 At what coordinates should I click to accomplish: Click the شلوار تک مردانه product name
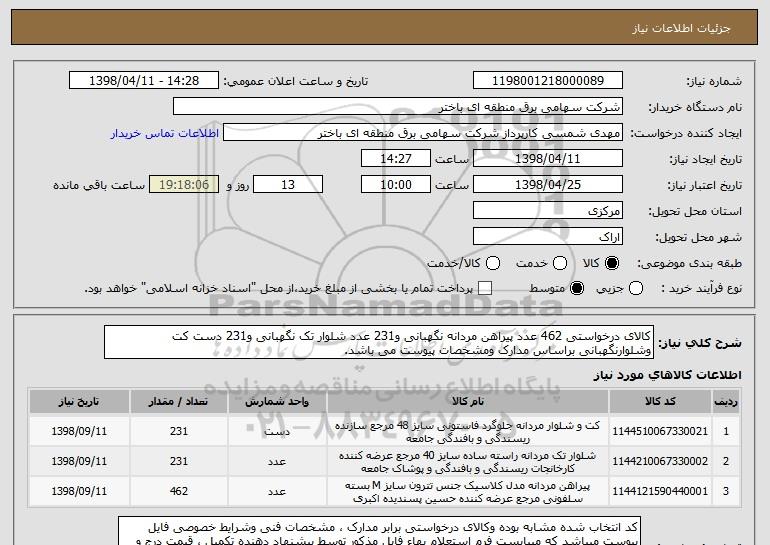[x=468, y=462]
